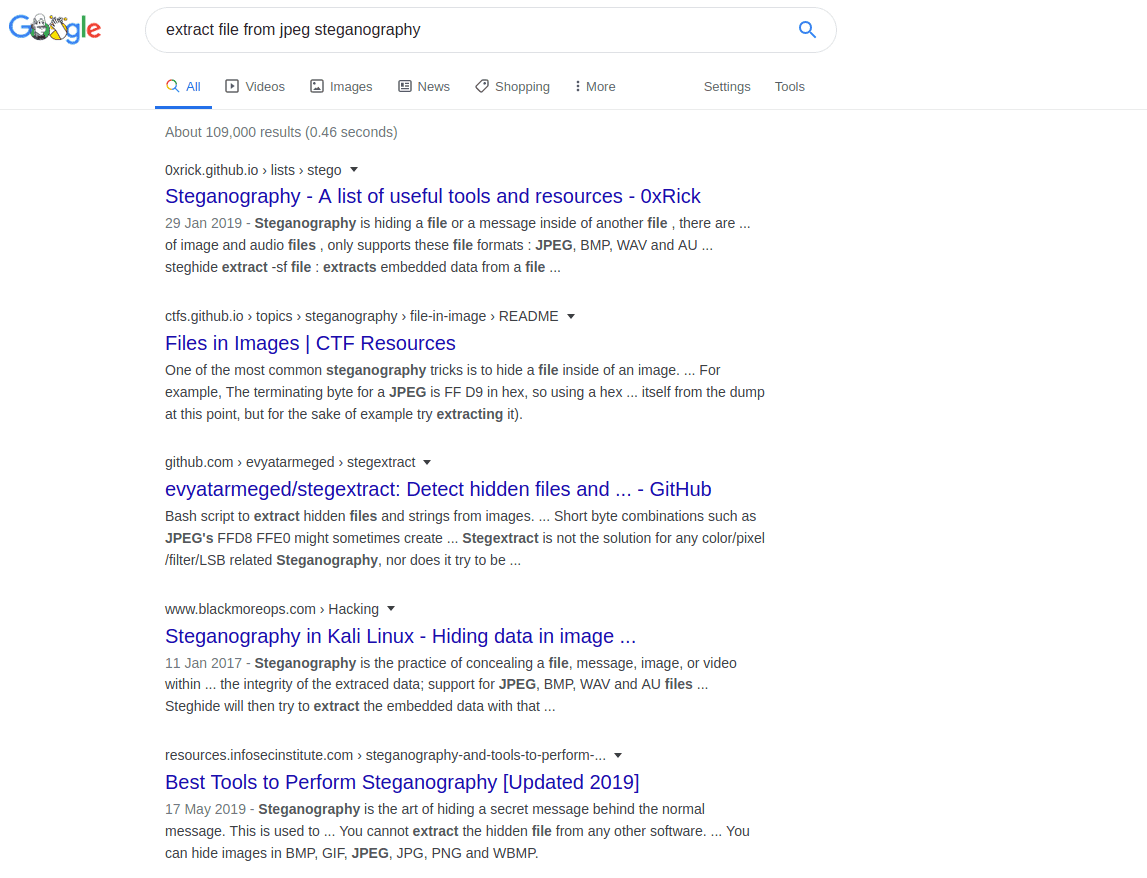Click the blue search magnifier icon
This screenshot has width=1147, height=878.
807,30
